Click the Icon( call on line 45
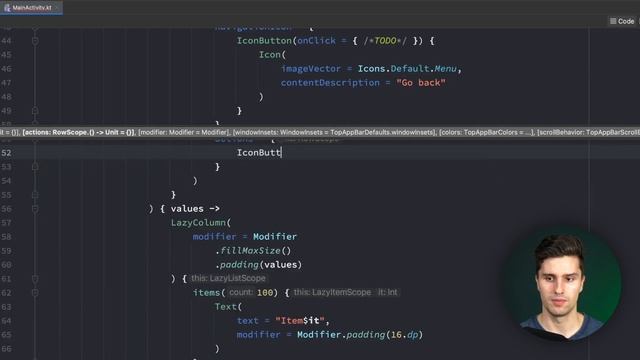The width and height of the screenshot is (640, 360). click(272, 55)
